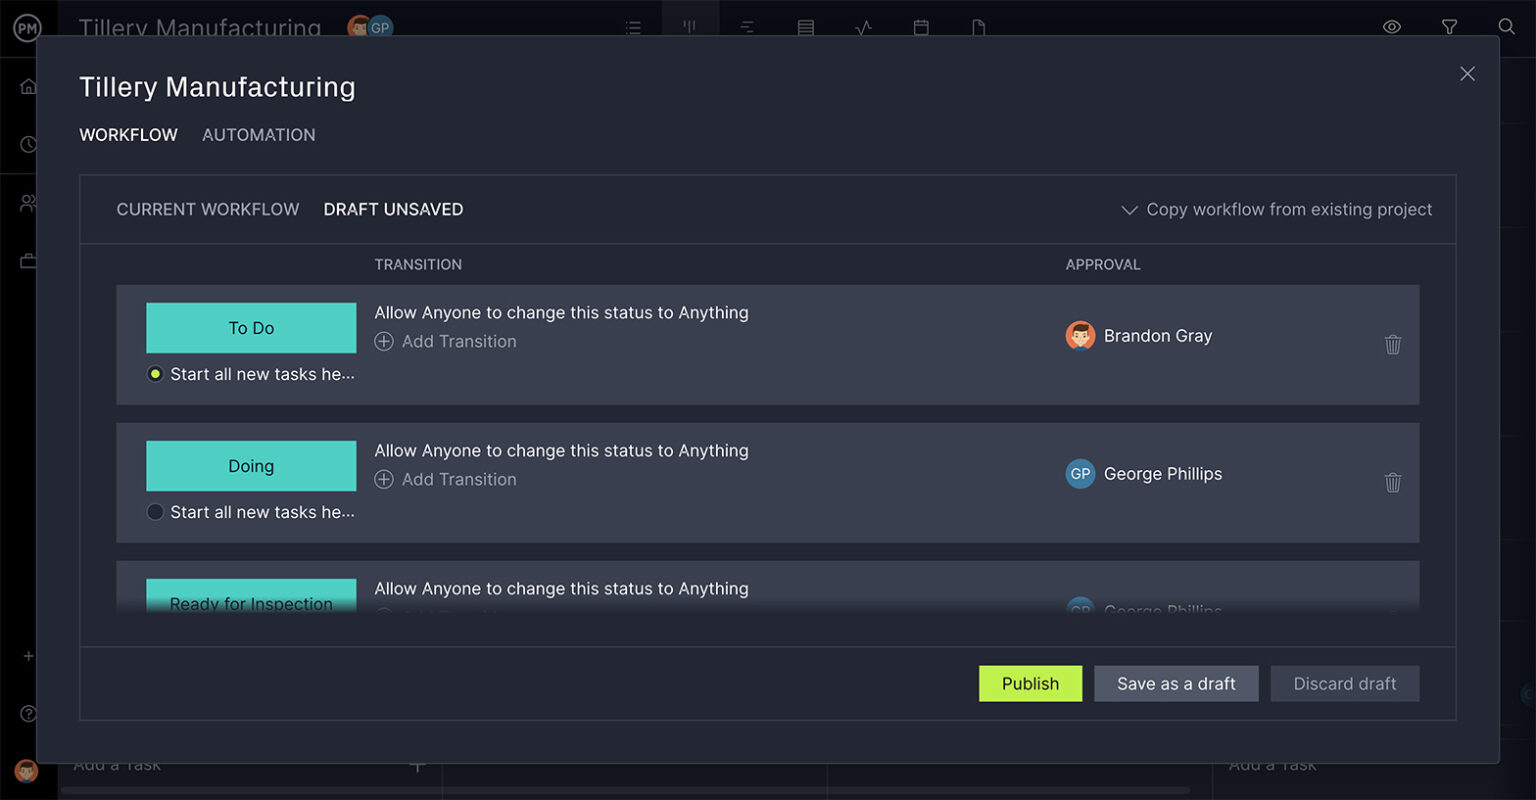Open Brandon Gray approval selector

click(x=1140, y=336)
